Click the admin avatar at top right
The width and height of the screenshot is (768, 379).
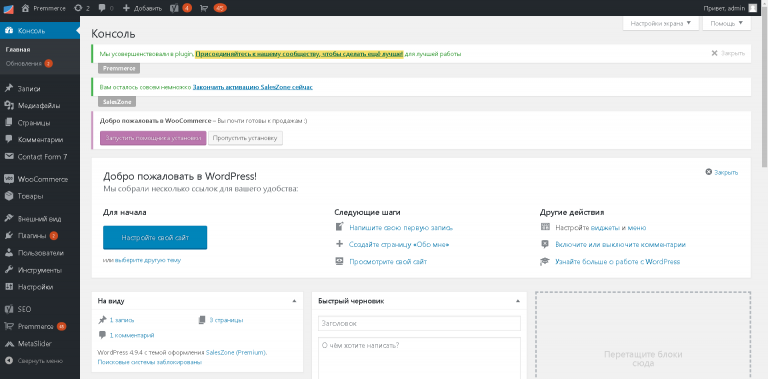753,8
